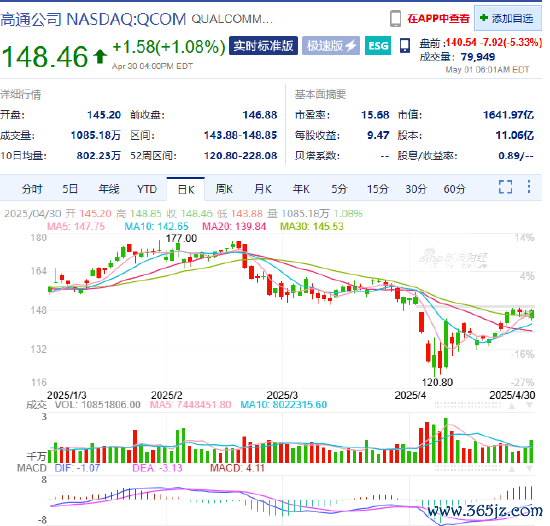Click the 市值 value 1641.97亿
Viewport: 550px width, 526px height.
pyautogui.click(x=508, y=115)
